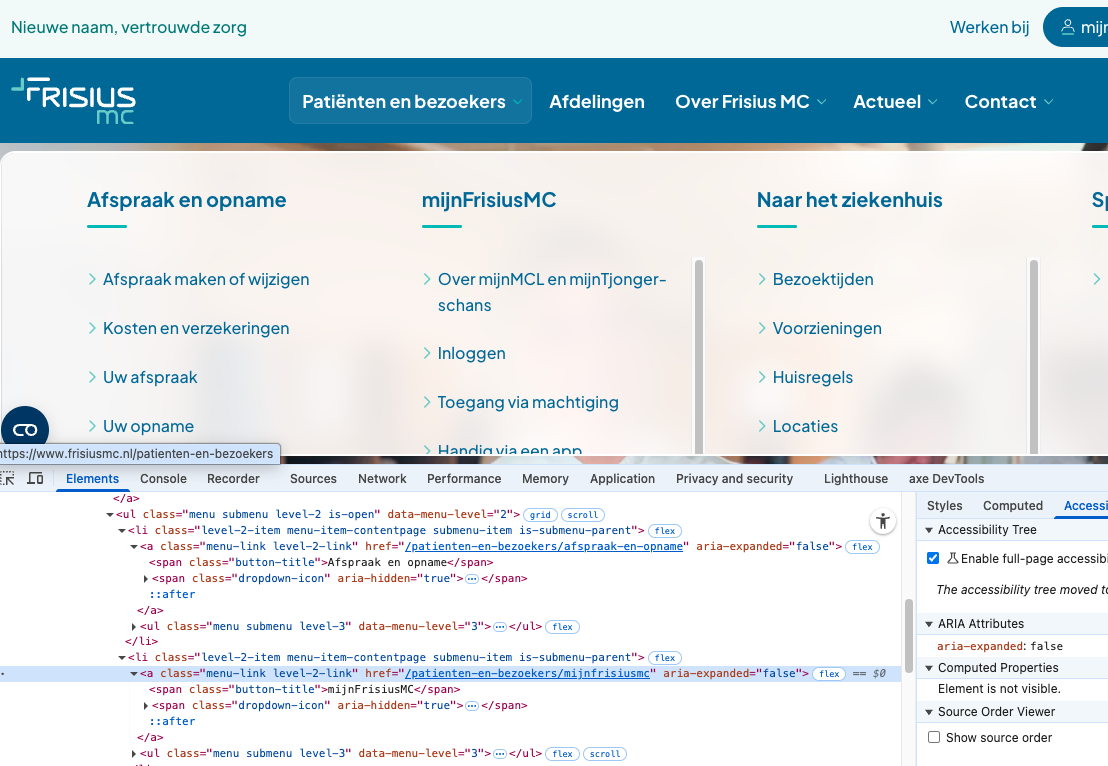Collapse the ul menu submenu level-2 node
Viewport: 1108px width, 766px height.
(110, 515)
